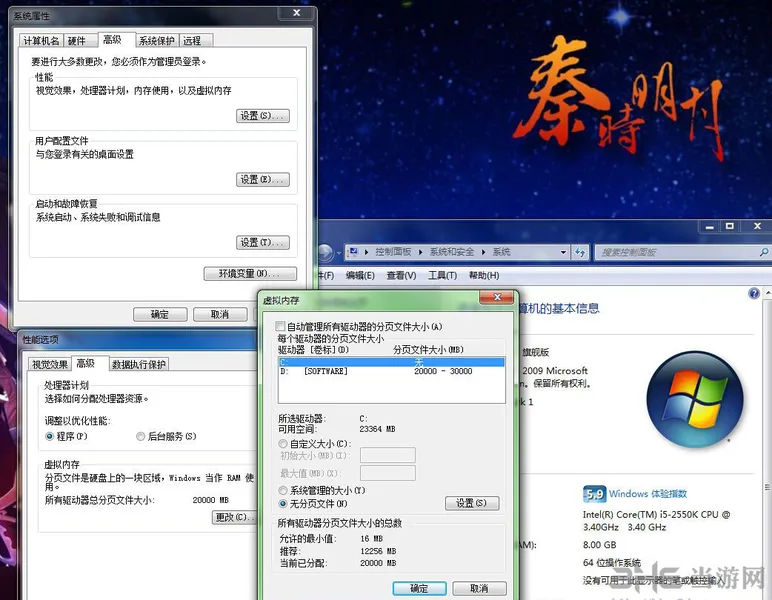Select the 程序(P) radio option

[66, 436]
